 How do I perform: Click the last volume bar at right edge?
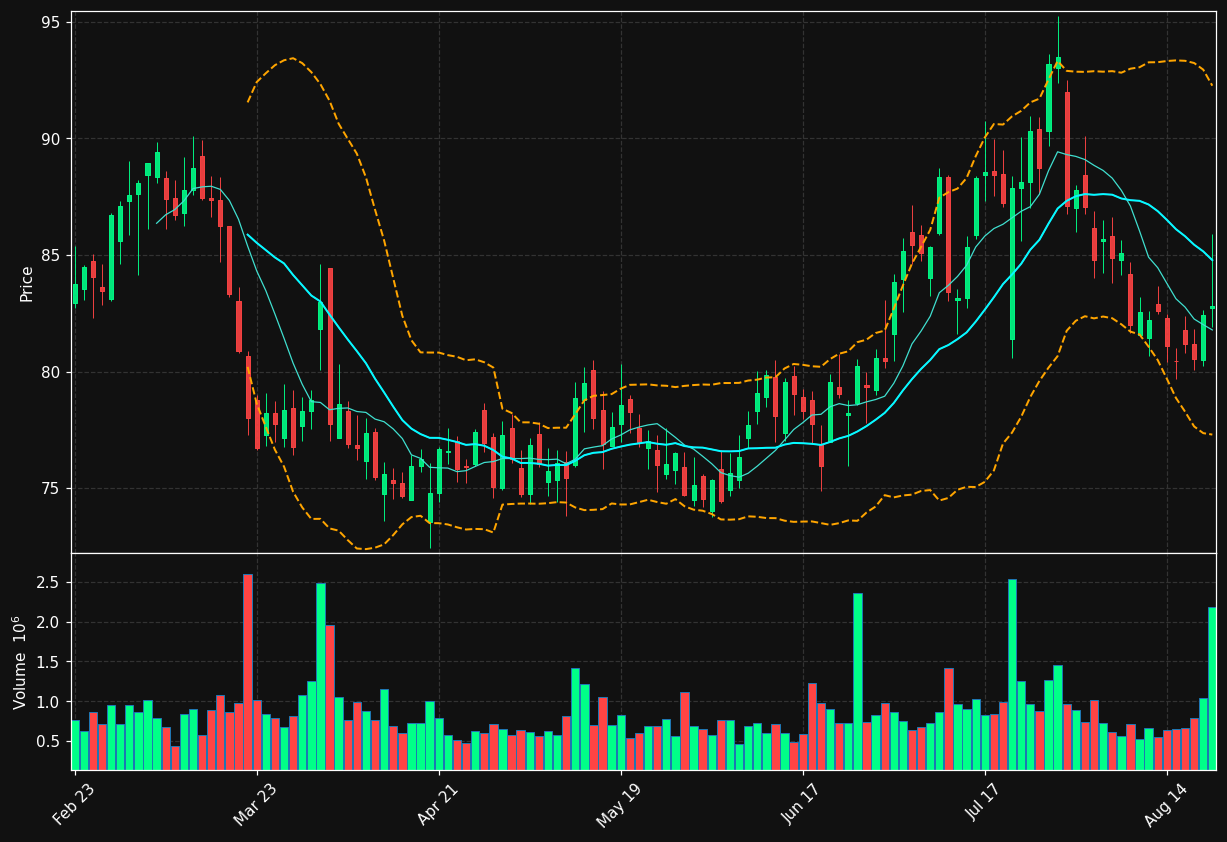point(1212,689)
